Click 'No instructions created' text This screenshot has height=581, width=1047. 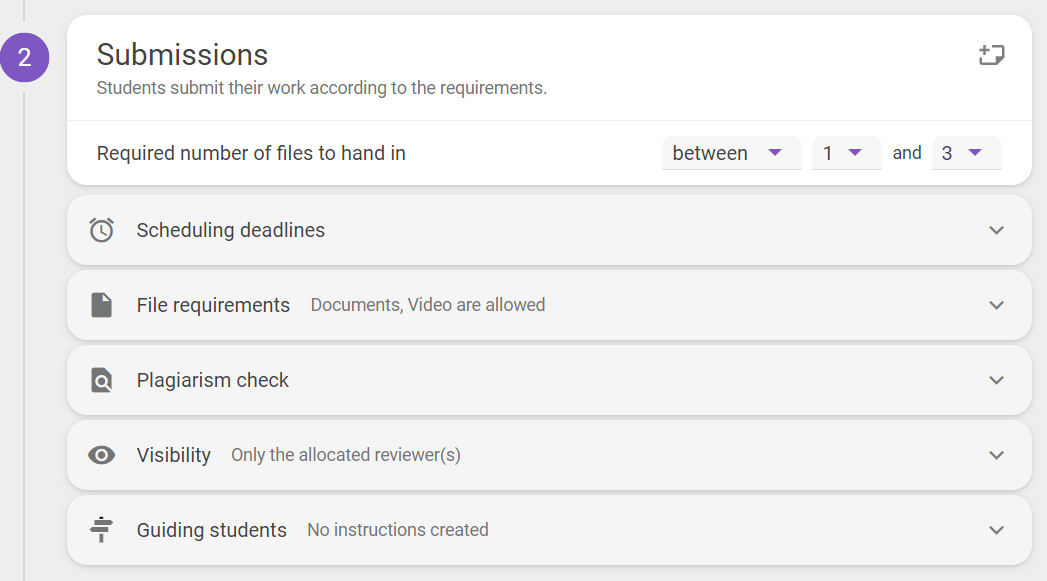pos(398,530)
